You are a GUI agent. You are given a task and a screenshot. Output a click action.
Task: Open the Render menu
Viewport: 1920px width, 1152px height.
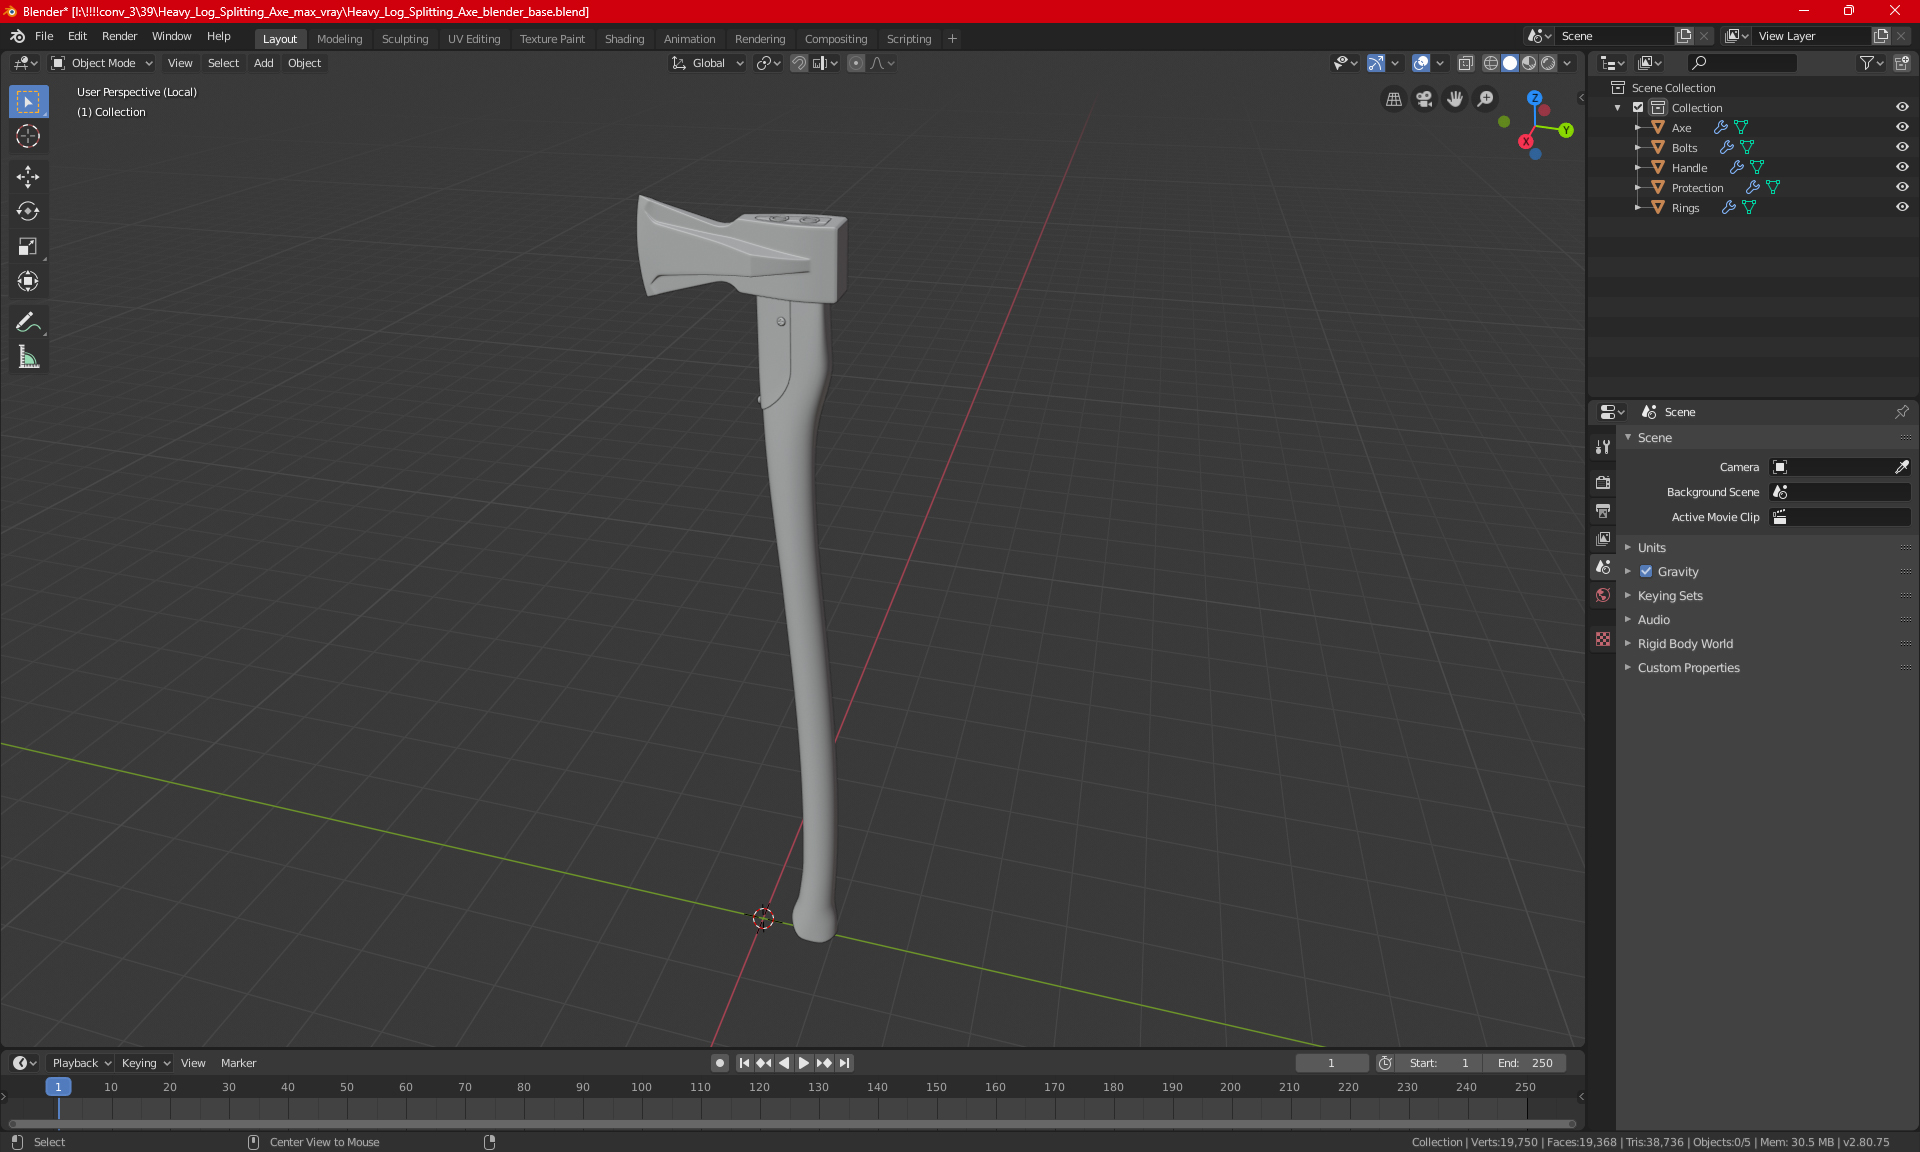tap(119, 36)
